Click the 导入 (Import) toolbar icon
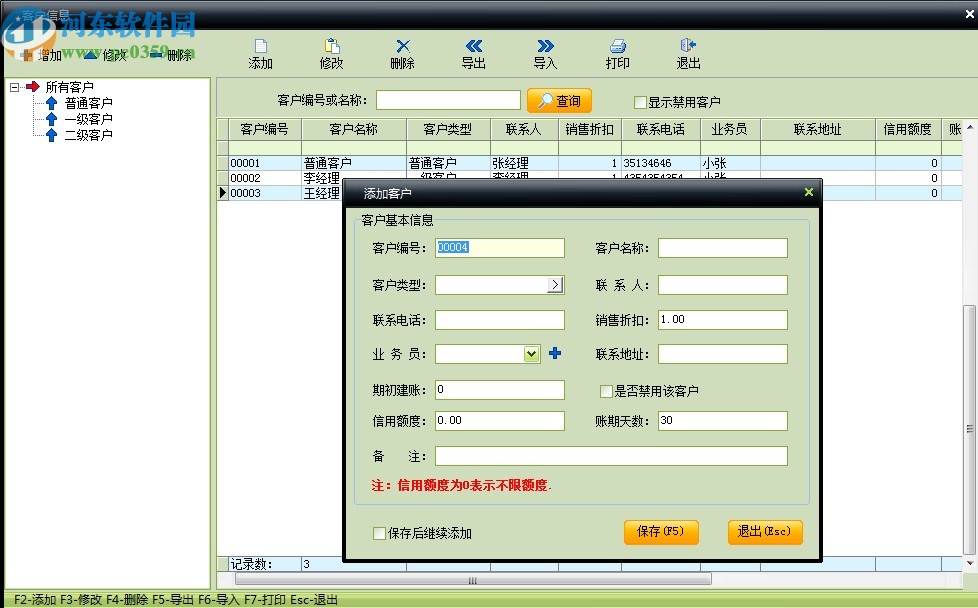The width and height of the screenshot is (978, 608). [544, 53]
